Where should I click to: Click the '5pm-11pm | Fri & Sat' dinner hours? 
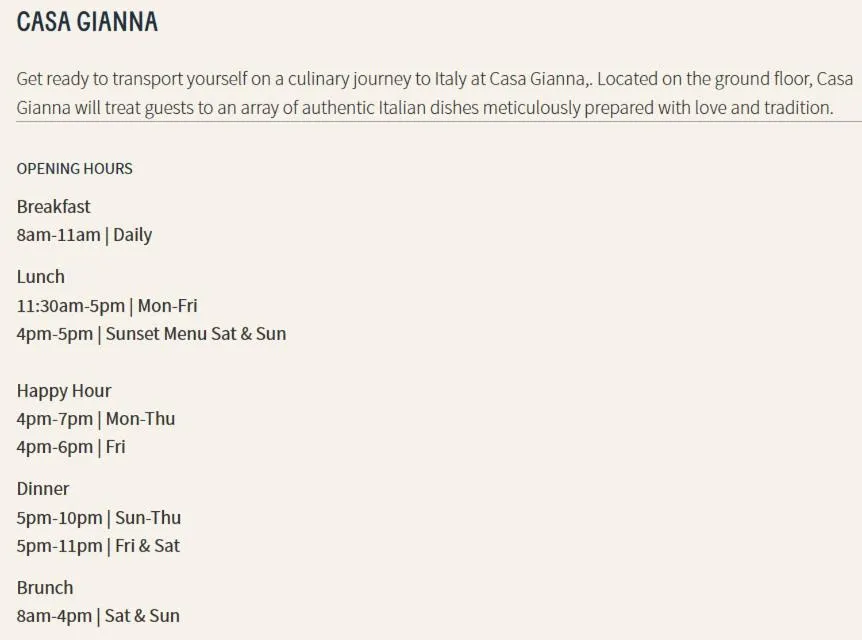[x=98, y=545]
